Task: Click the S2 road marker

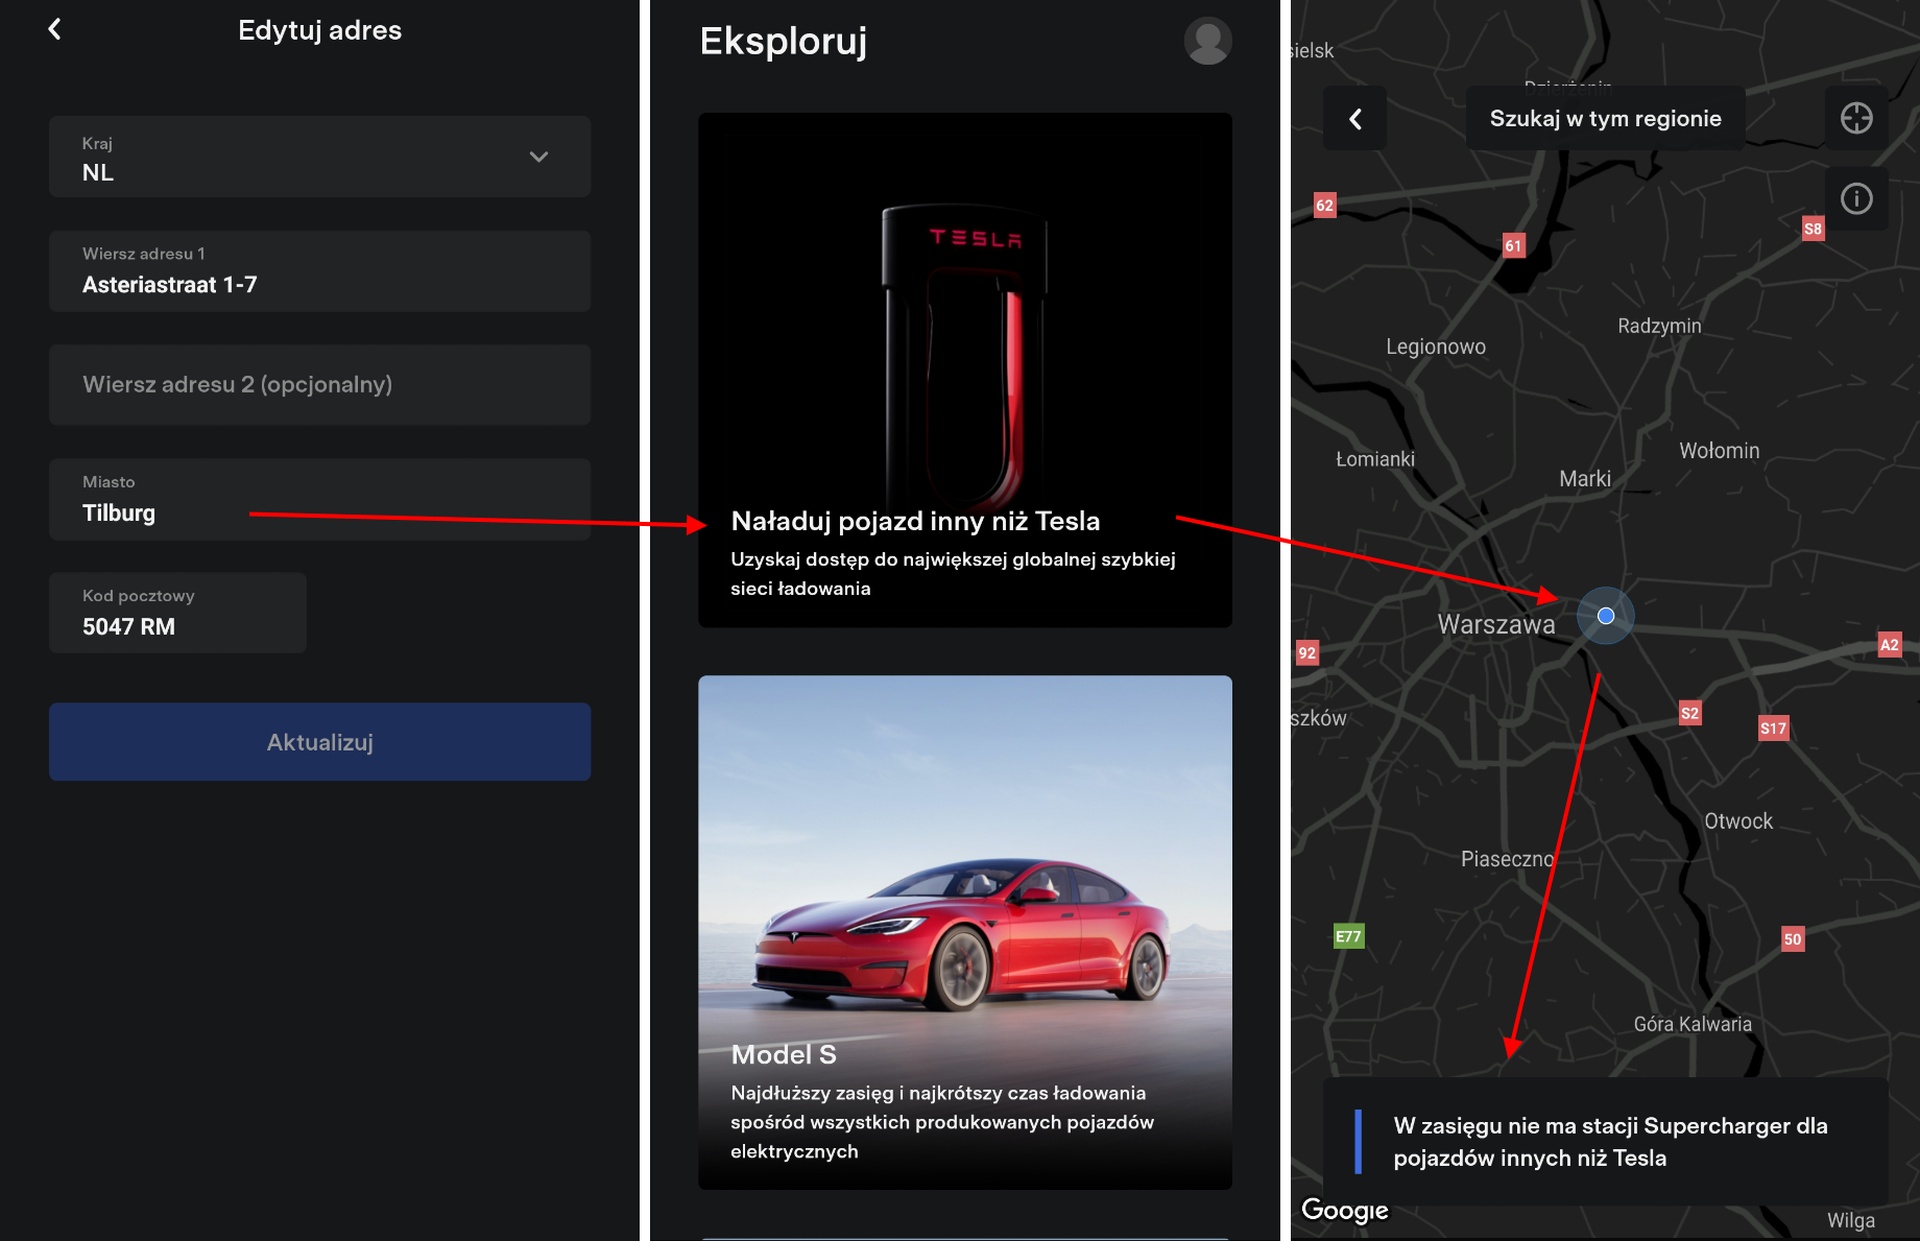Action: tap(1689, 713)
